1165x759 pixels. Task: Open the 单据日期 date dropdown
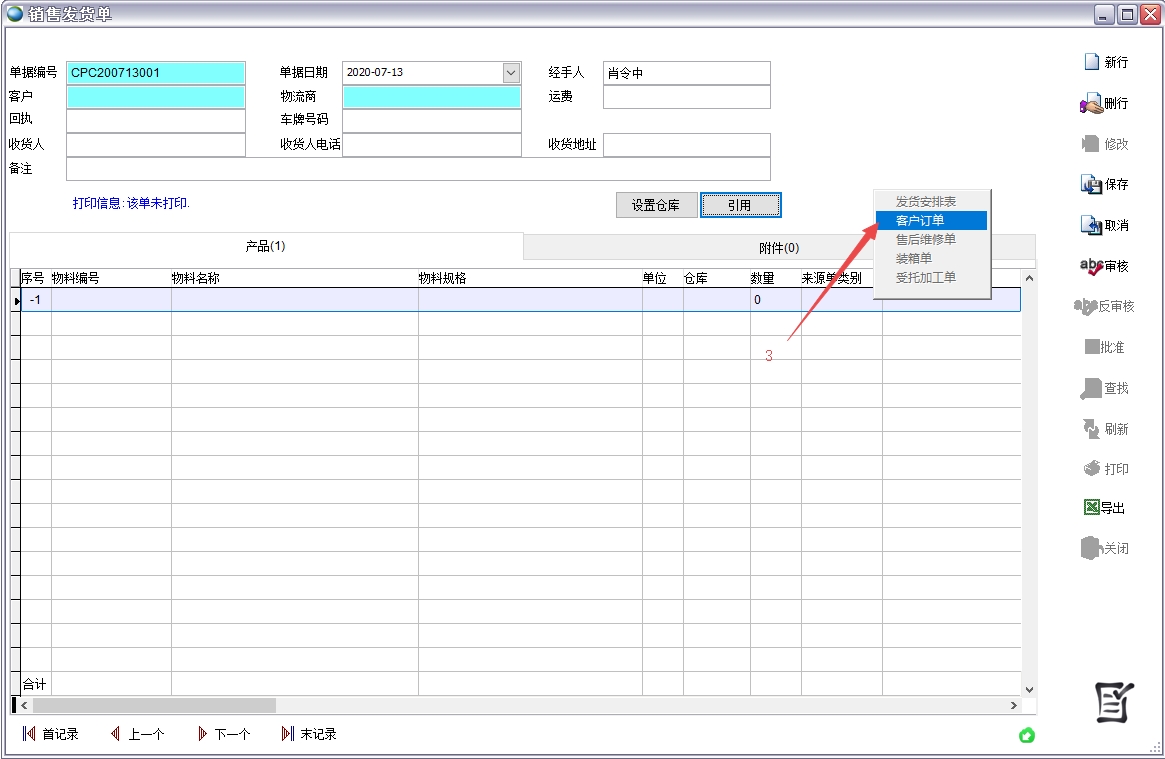(x=513, y=72)
